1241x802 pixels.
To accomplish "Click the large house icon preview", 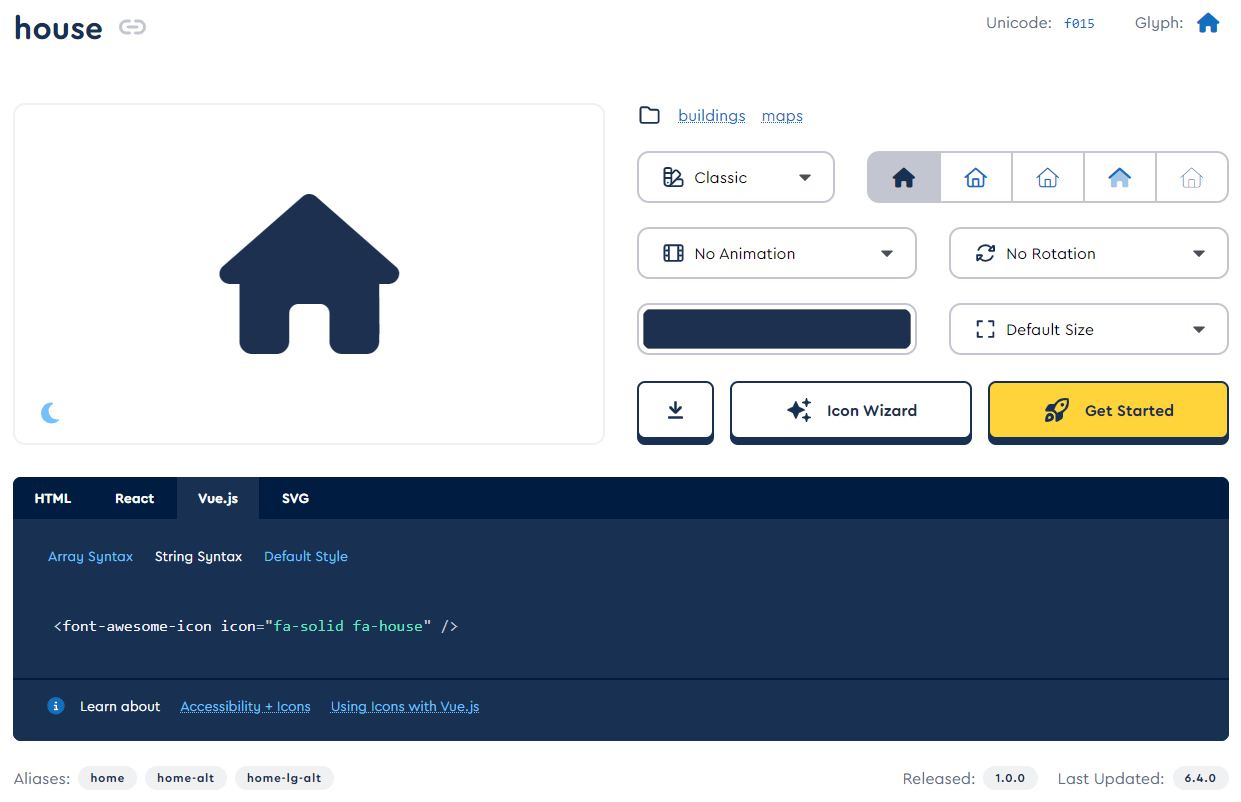I will coord(310,274).
